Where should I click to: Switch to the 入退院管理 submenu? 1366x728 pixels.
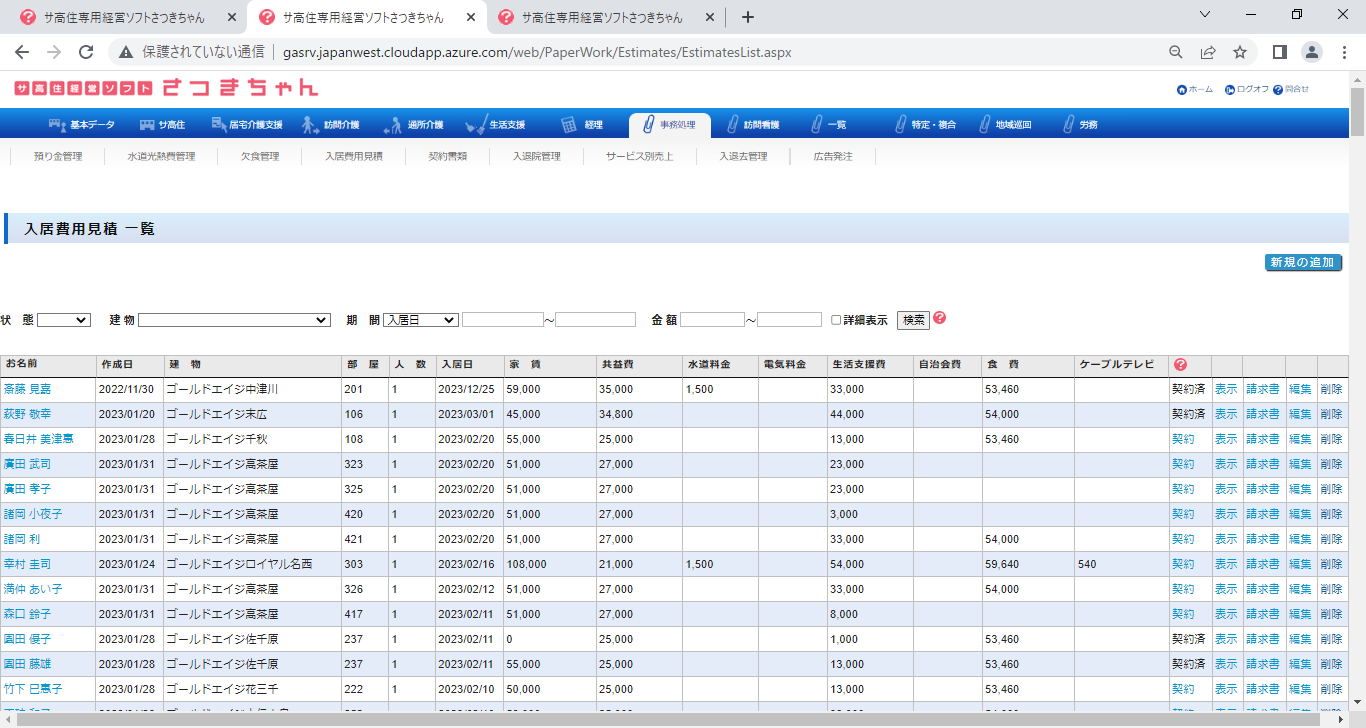tap(536, 157)
